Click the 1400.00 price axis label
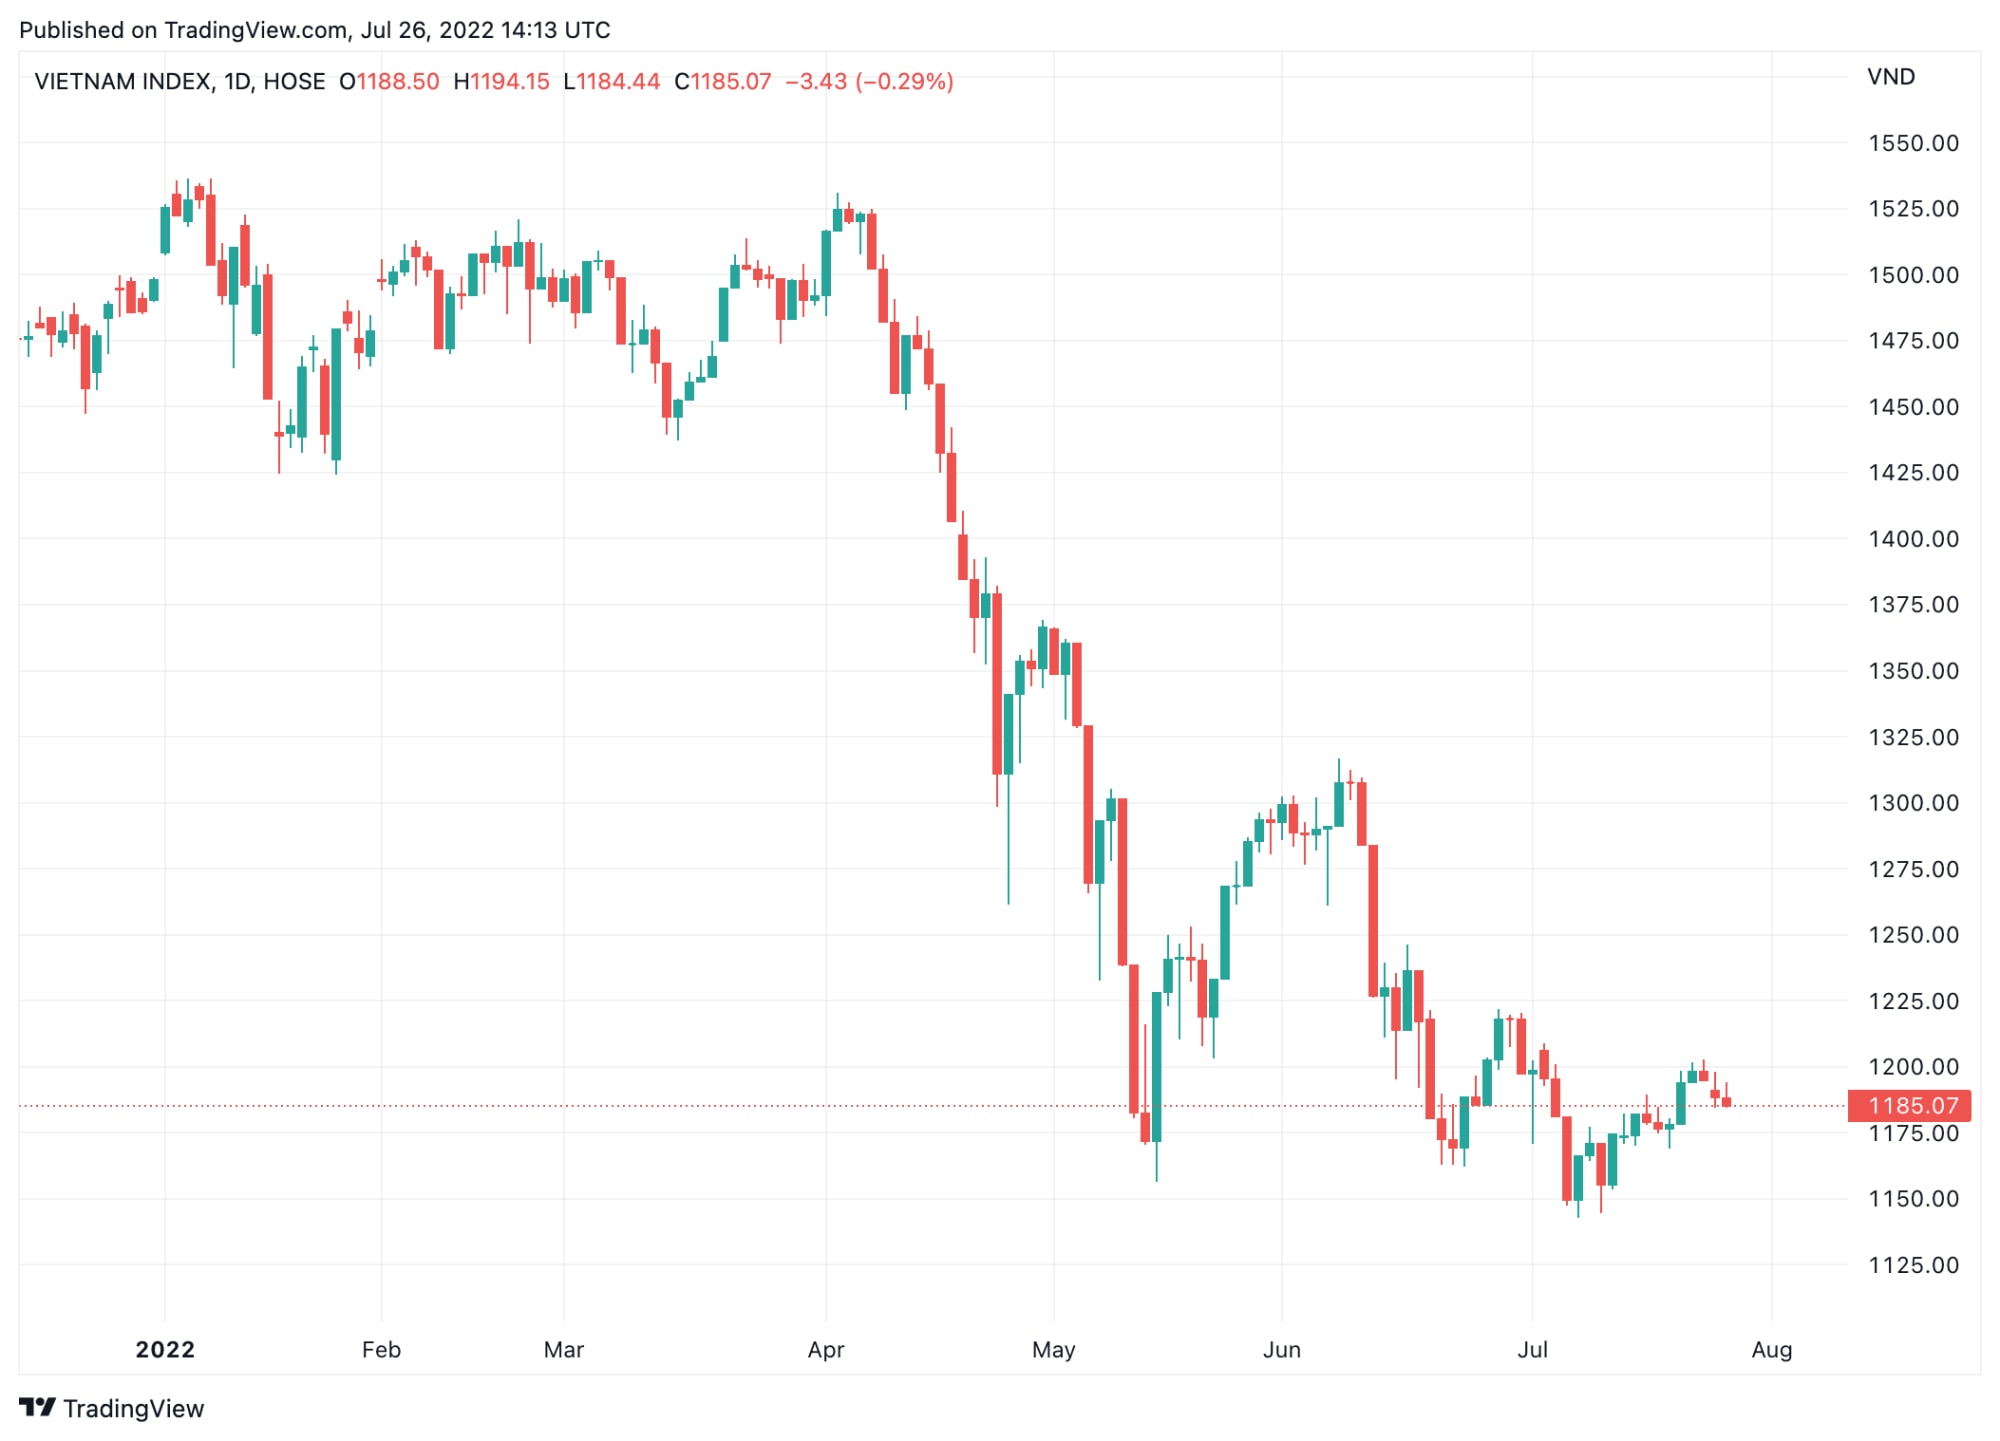Screen dimensions: 2000x1441 pyautogui.click(x=1914, y=539)
